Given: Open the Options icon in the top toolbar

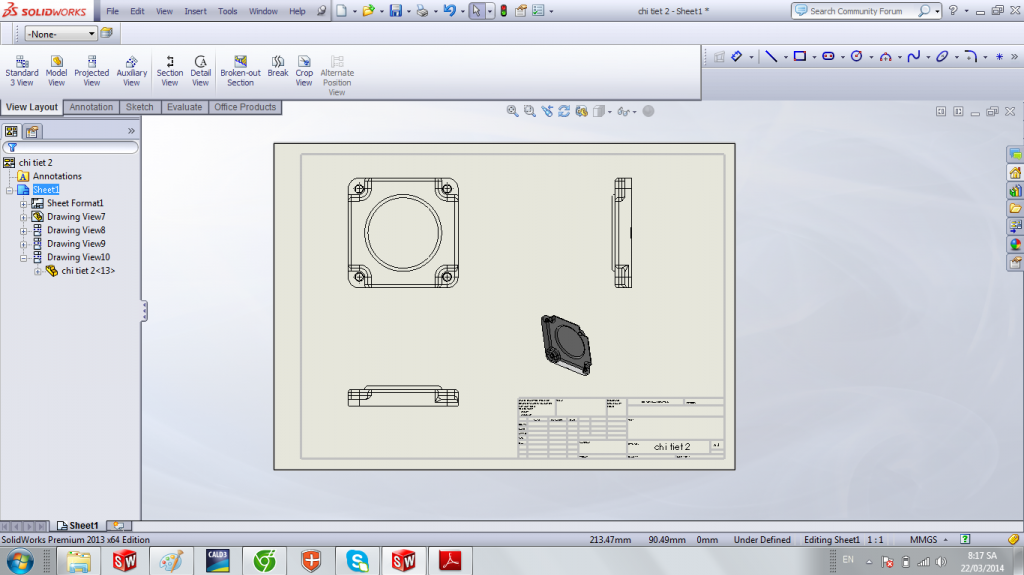Looking at the screenshot, I should [x=538, y=10].
